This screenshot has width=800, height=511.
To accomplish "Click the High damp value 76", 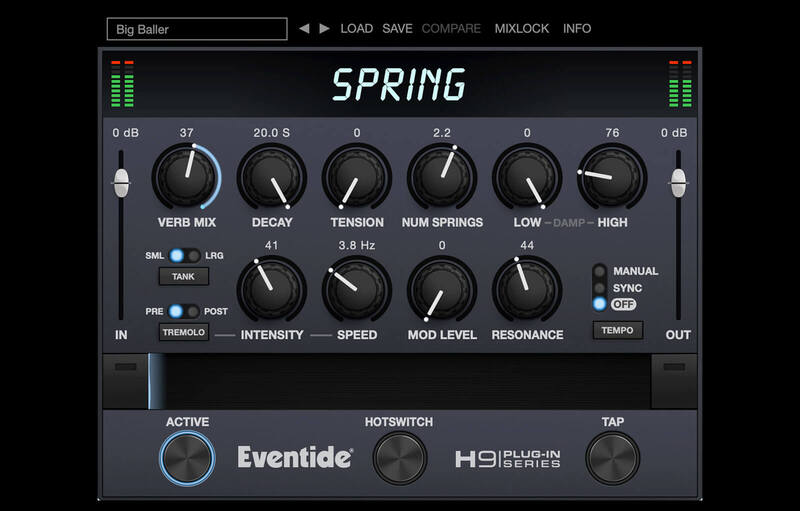I will point(612,133).
